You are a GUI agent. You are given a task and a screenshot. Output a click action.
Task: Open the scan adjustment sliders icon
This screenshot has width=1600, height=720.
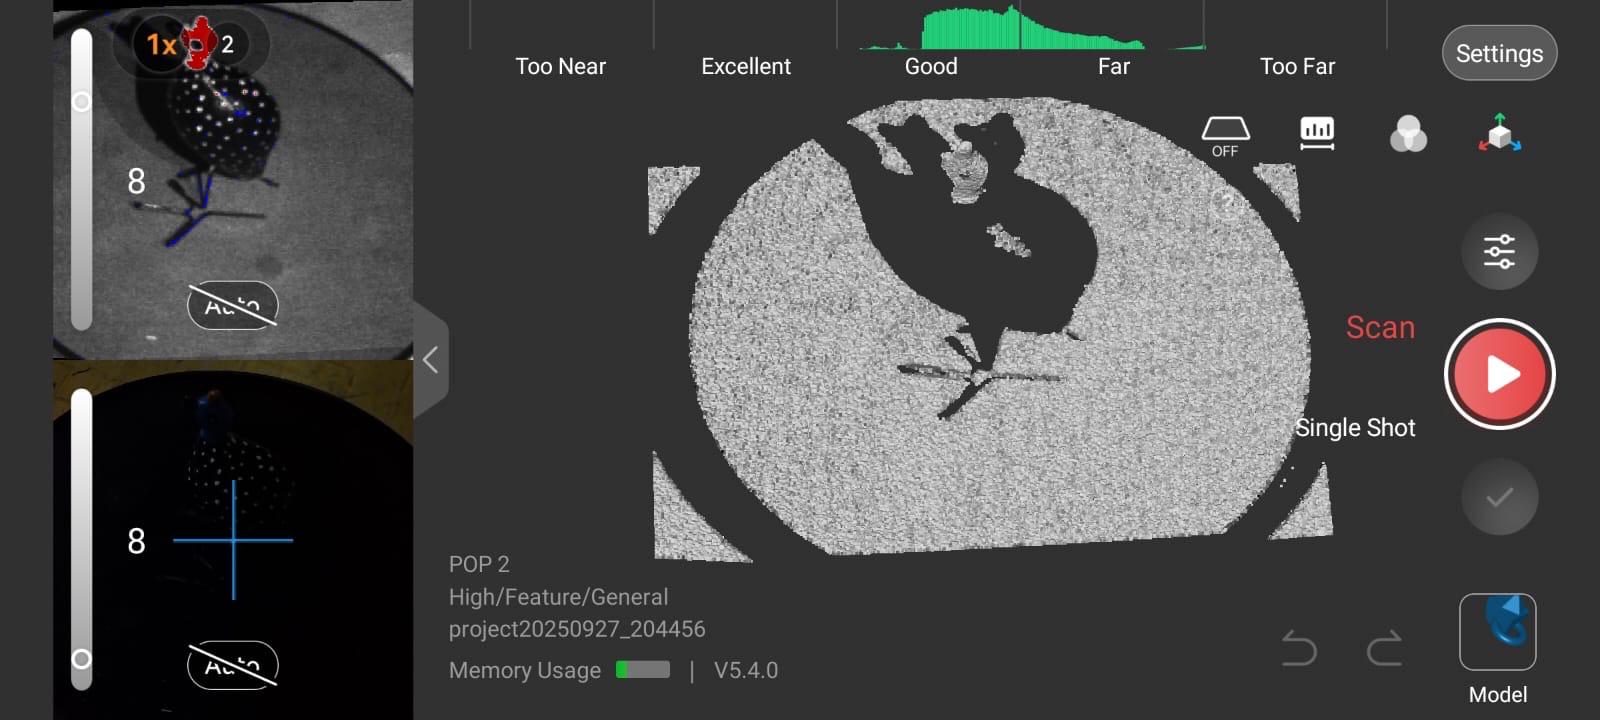click(1499, 251)
